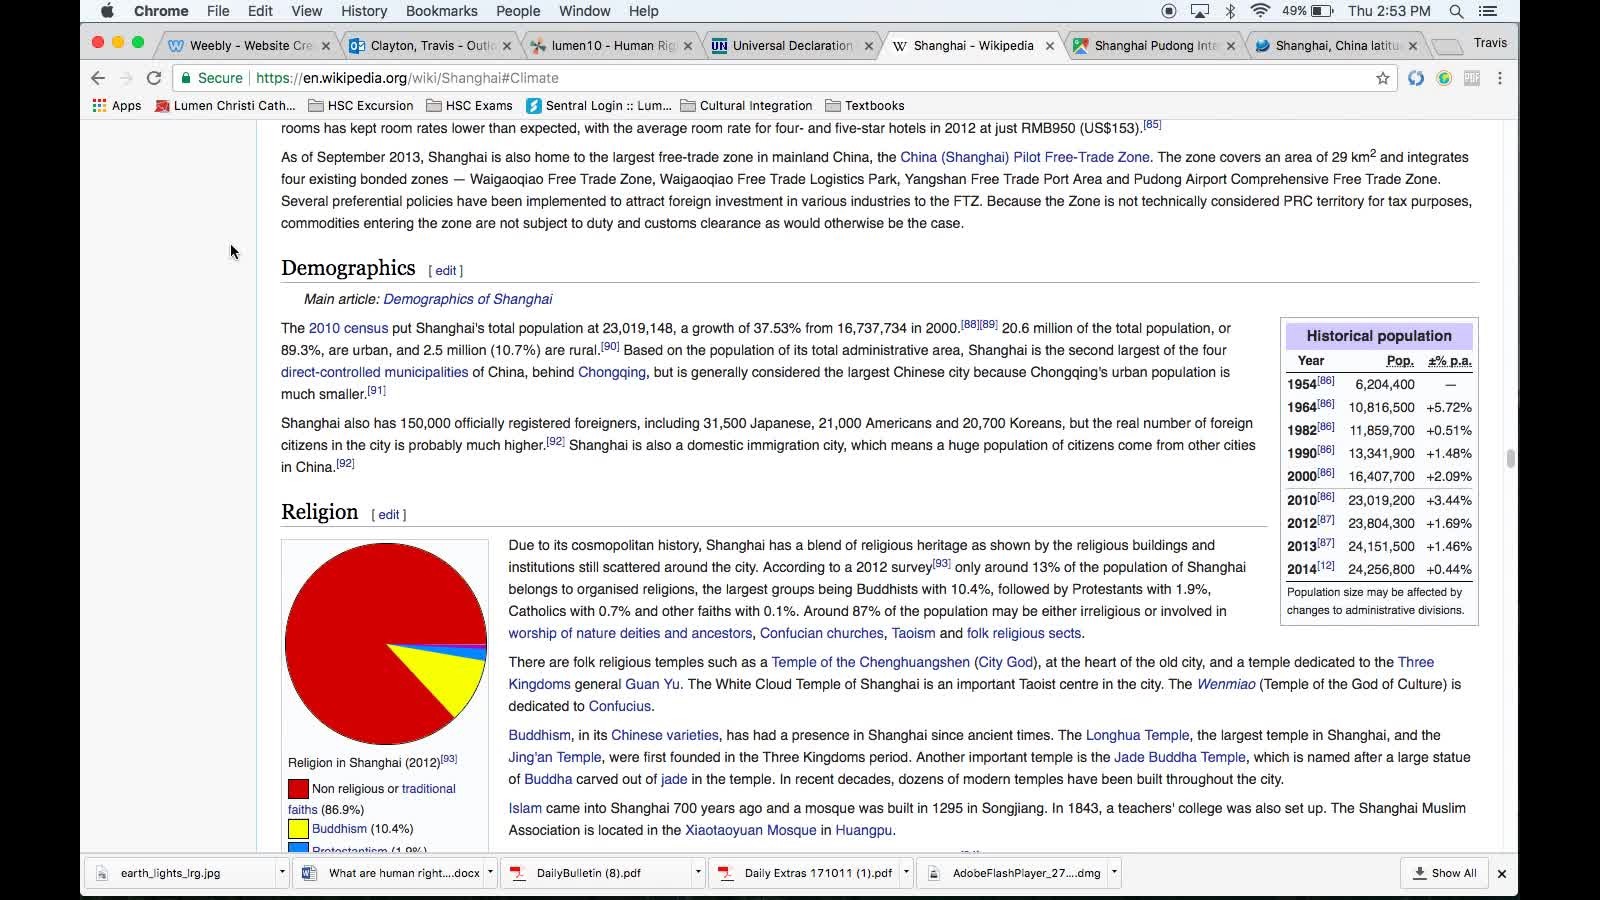Click Show All downloads button
1600x900 pixels.
coord(1444,873)
